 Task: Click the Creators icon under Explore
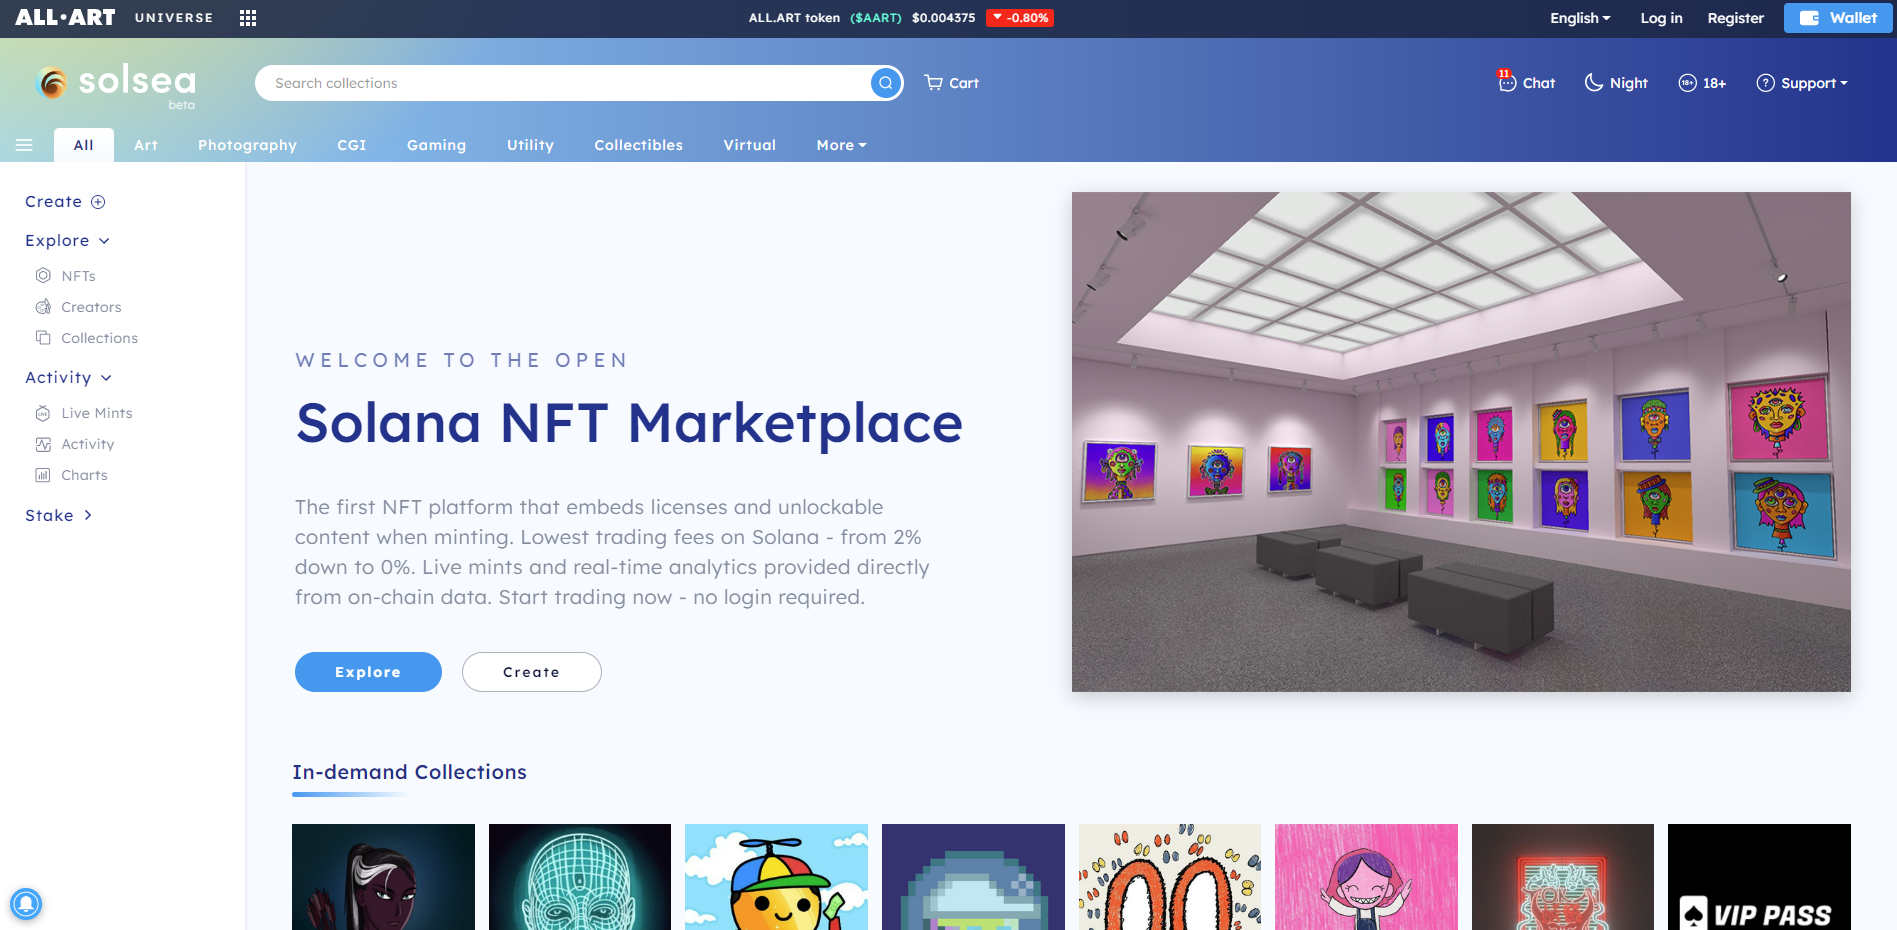(x=44, y=307)
